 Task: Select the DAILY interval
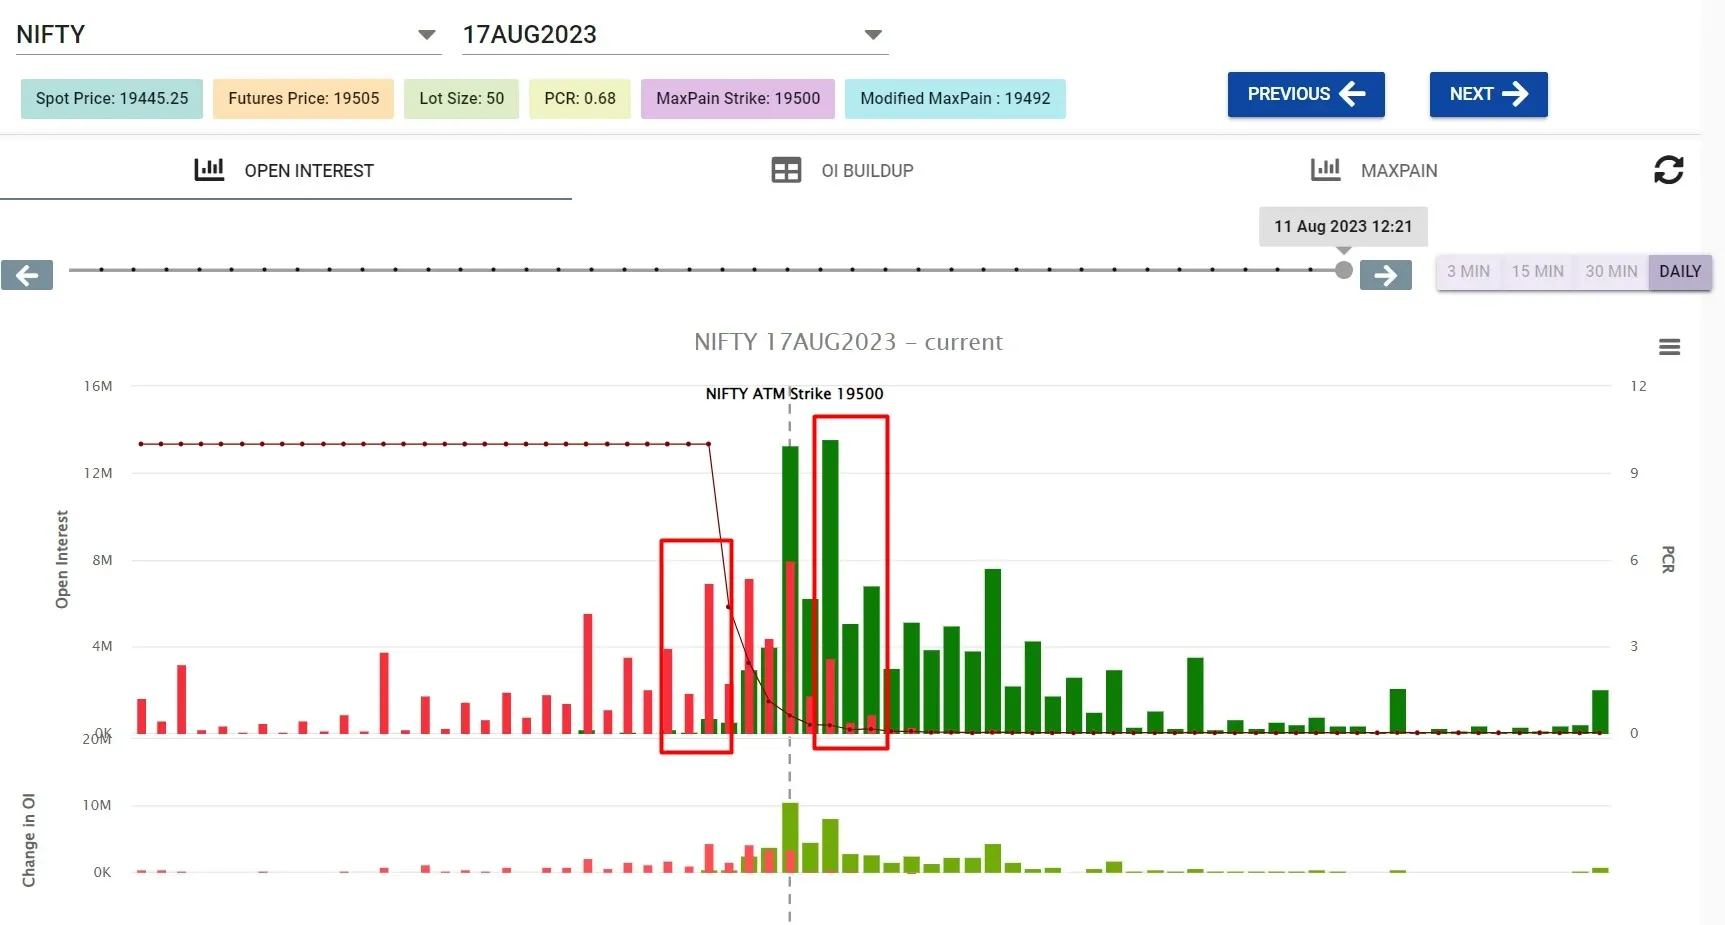pos(1680,271)
